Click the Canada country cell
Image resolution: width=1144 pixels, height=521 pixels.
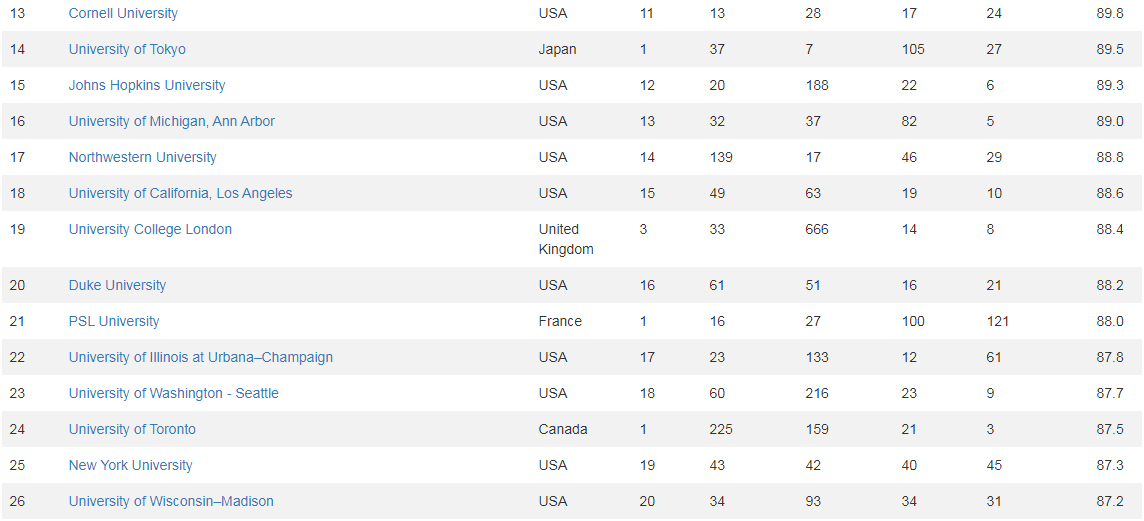coord(563,429)
